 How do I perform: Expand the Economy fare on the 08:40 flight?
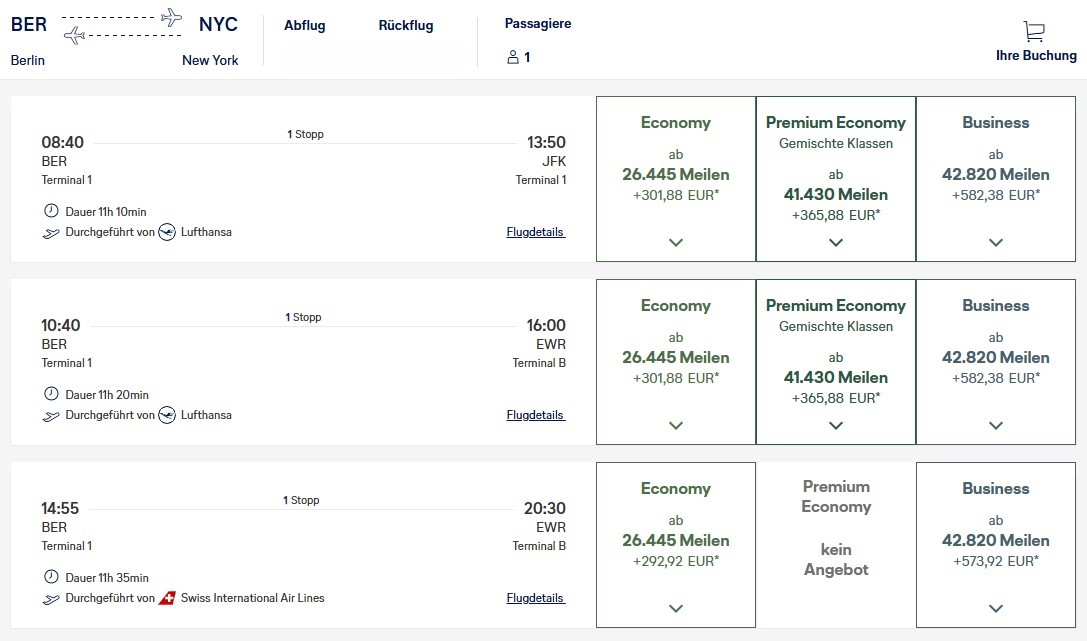(x=675, y=241)
